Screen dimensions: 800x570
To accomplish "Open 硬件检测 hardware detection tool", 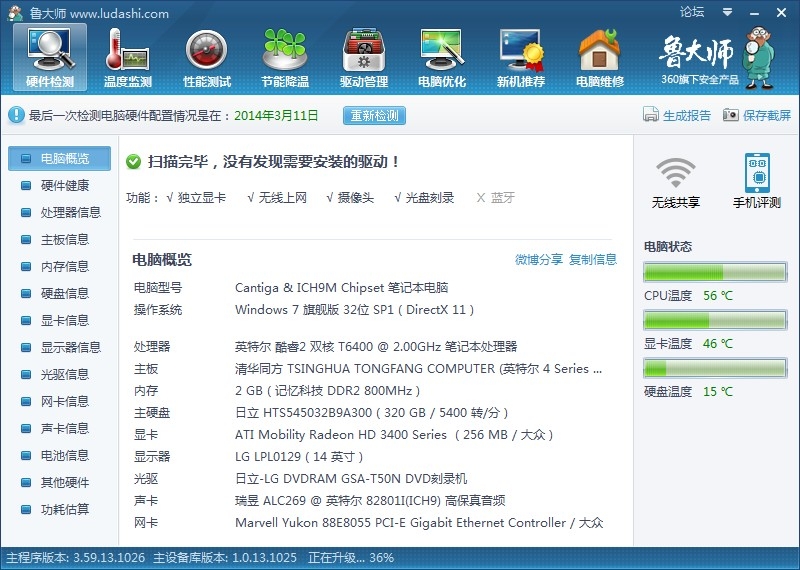I will pos(50,57).
